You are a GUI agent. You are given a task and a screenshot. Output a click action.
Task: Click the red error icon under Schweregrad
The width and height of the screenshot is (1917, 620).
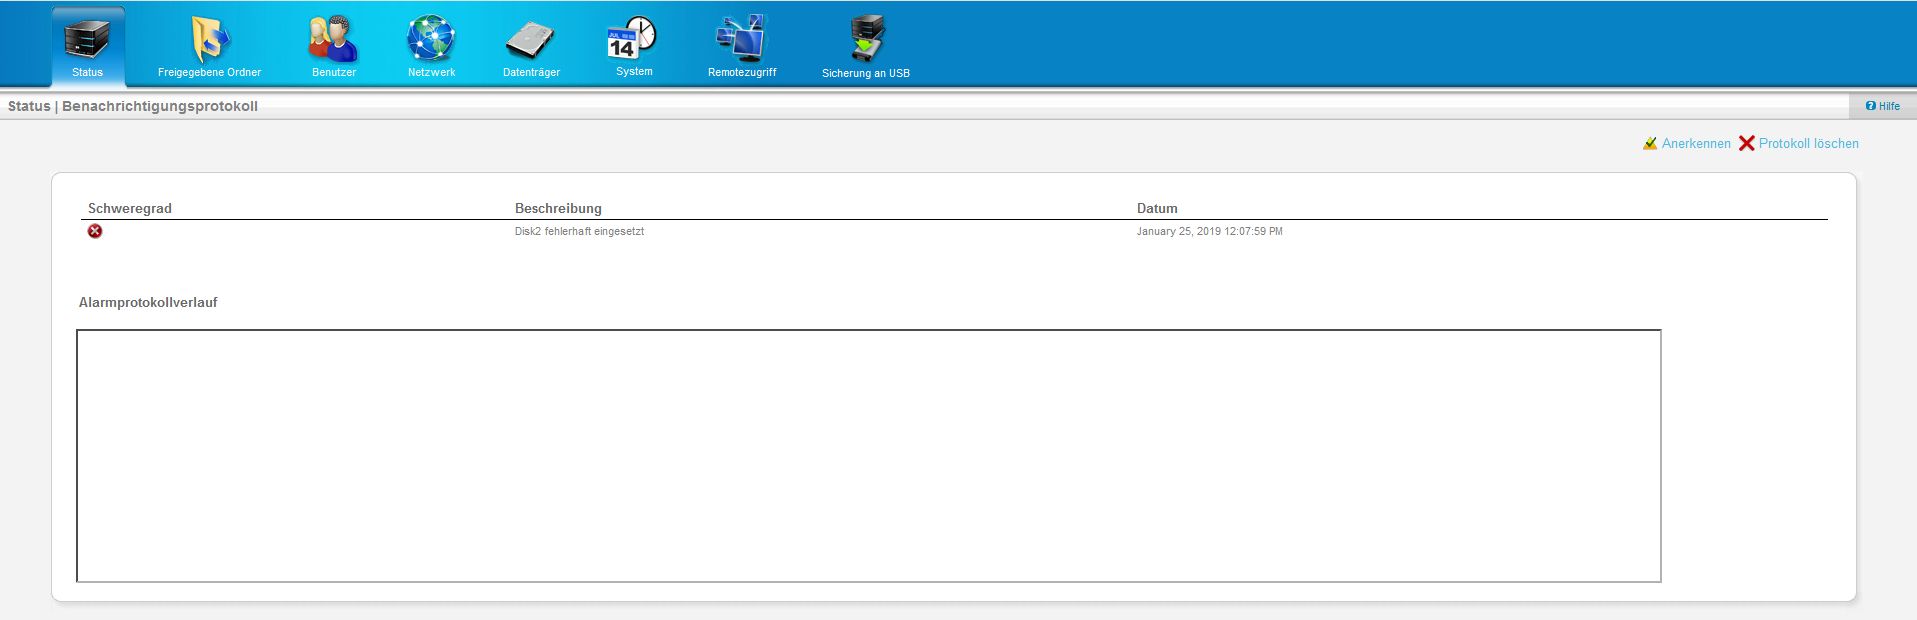click(x=95, y=231)
